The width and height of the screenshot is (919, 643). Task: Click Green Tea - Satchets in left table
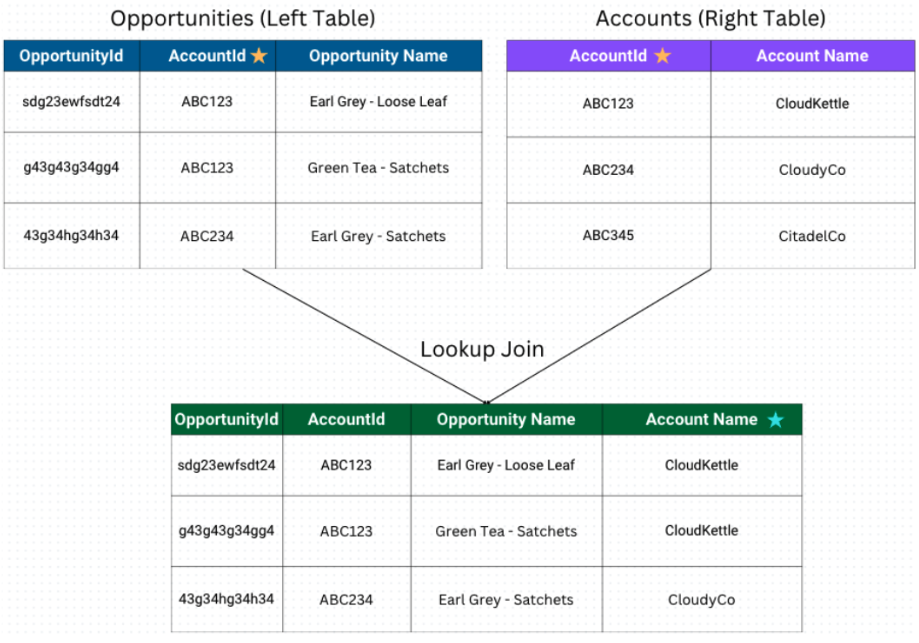(379, 168)
